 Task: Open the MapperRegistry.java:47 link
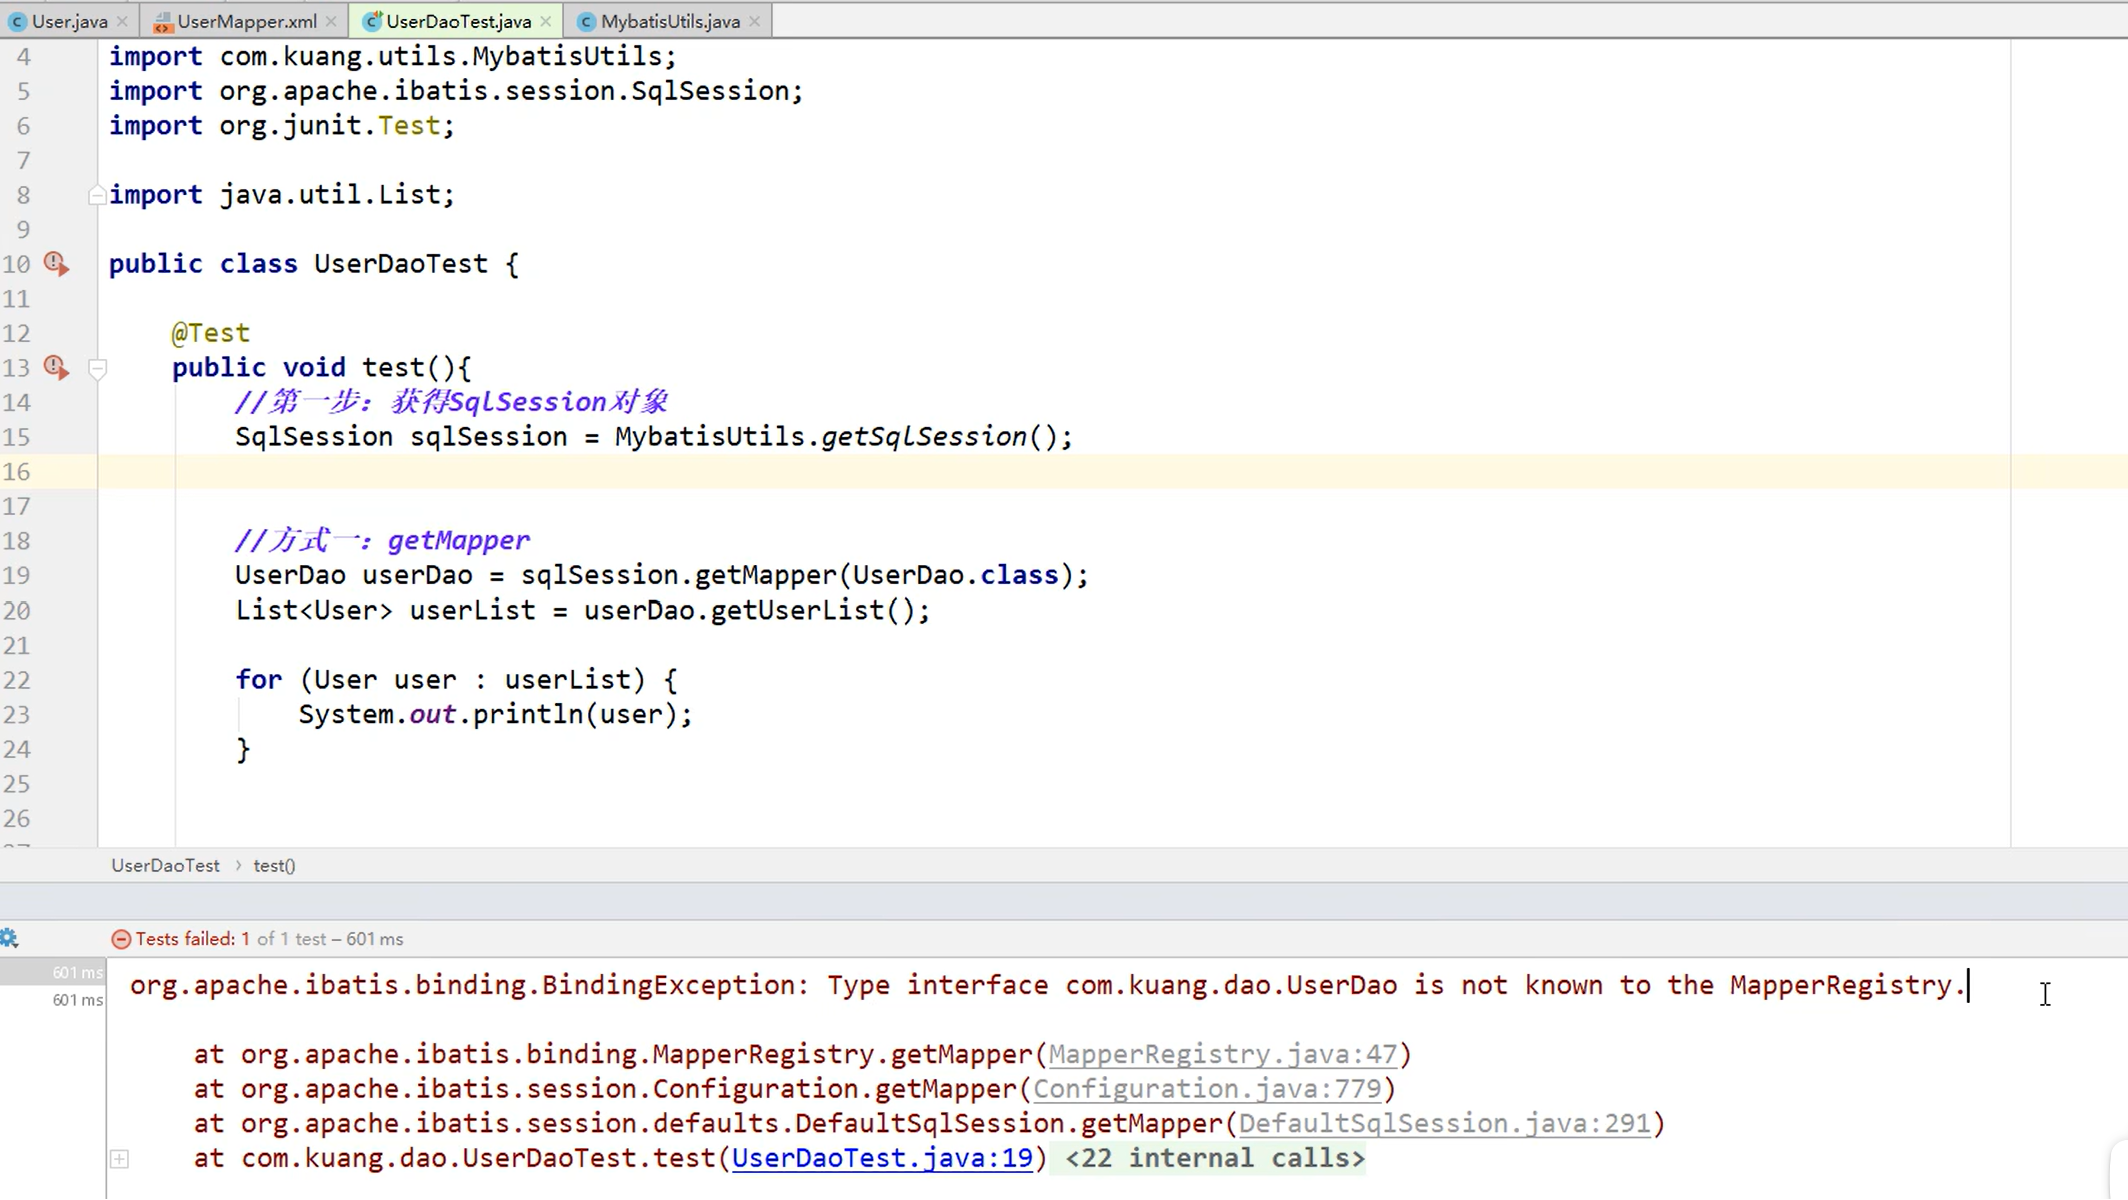[1222, 1054]
